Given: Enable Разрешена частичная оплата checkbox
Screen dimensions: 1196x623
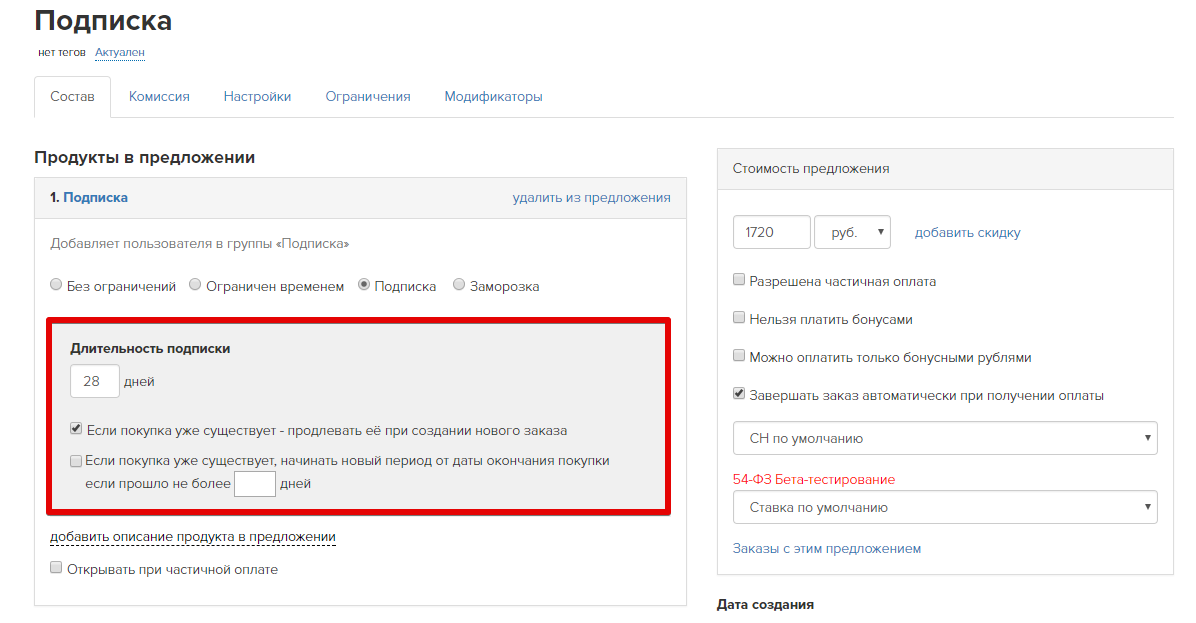Looking at the screenshot, I should 738,280.
